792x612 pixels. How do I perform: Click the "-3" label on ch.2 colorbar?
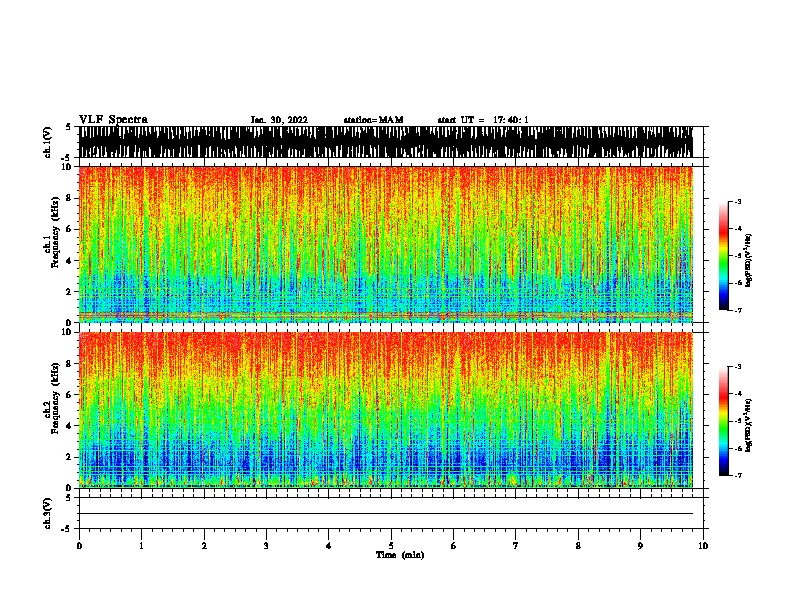point(737,367)
